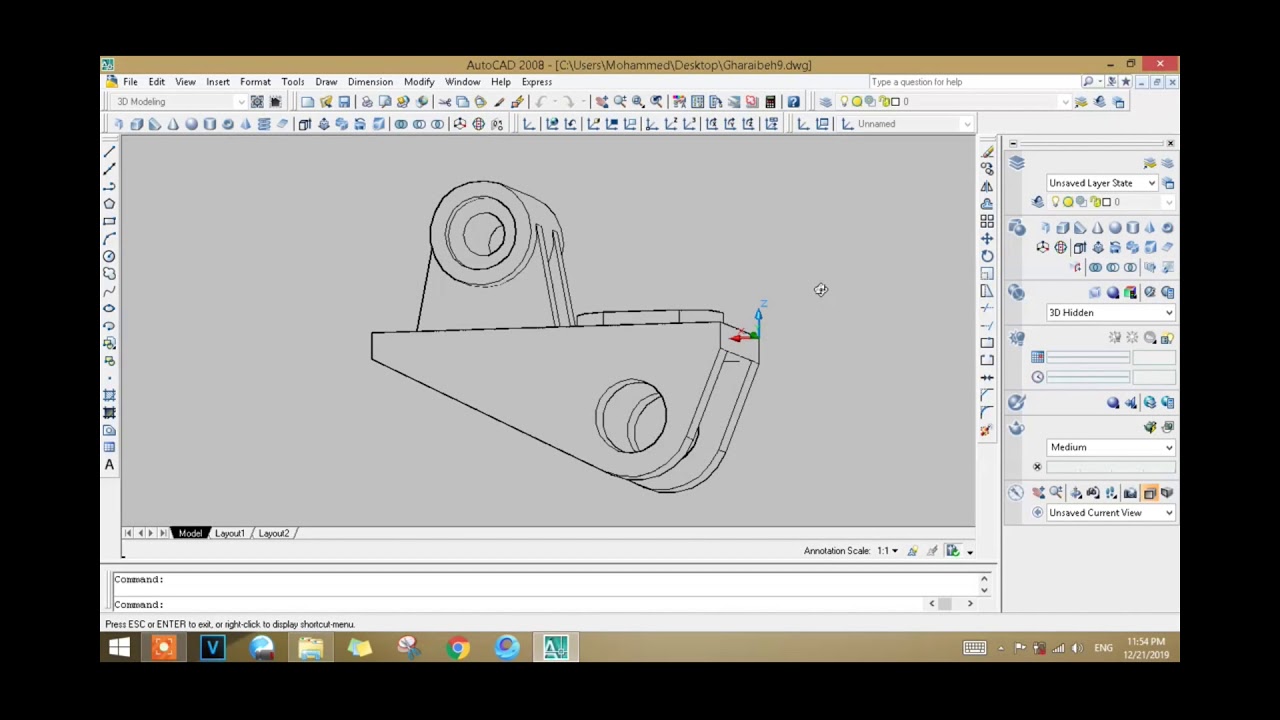The width and height of the screenshot is (1280, 720).
Task: Toggle lightbulb layer on/off in Layers toolbar
Action: (845, 102)
